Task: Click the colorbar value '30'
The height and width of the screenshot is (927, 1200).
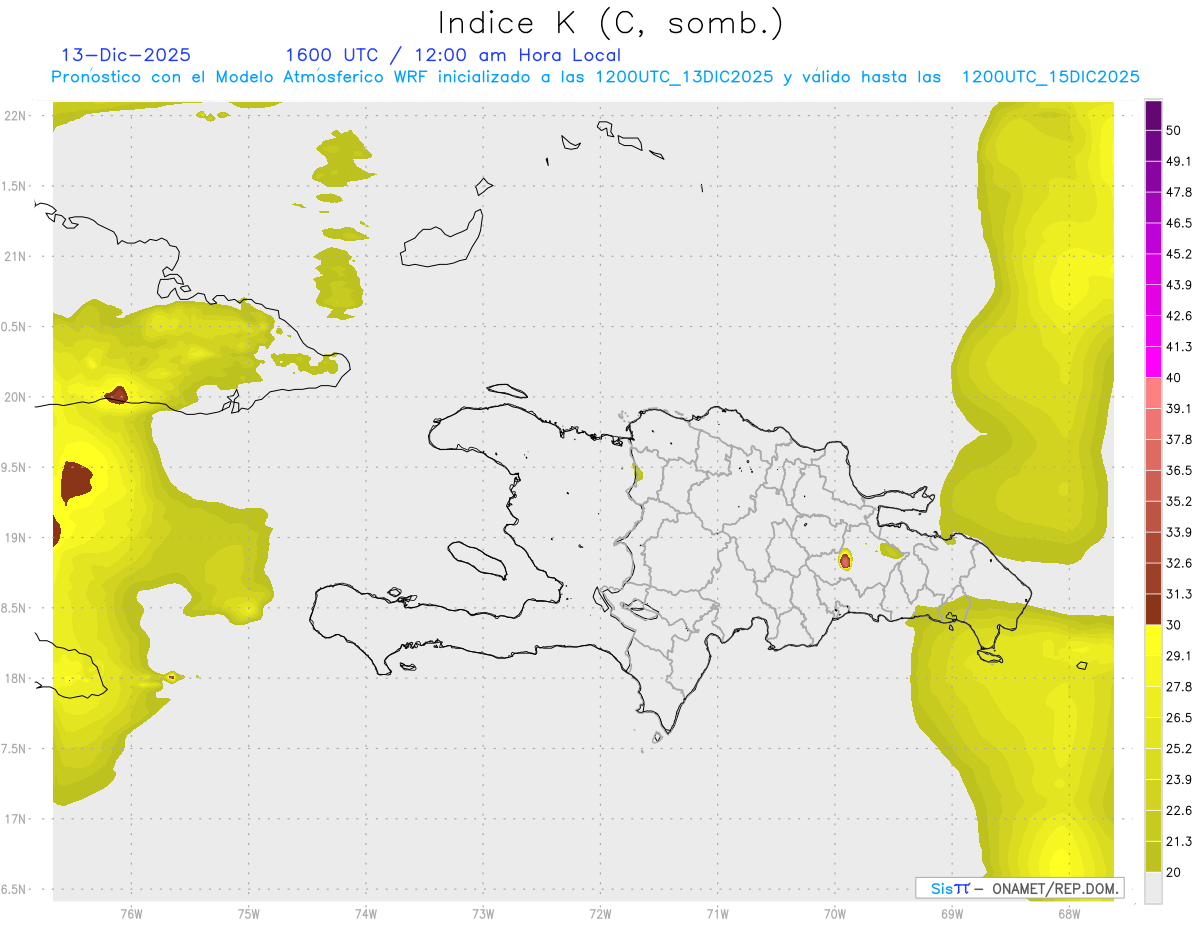Action: pos(1174,625)
